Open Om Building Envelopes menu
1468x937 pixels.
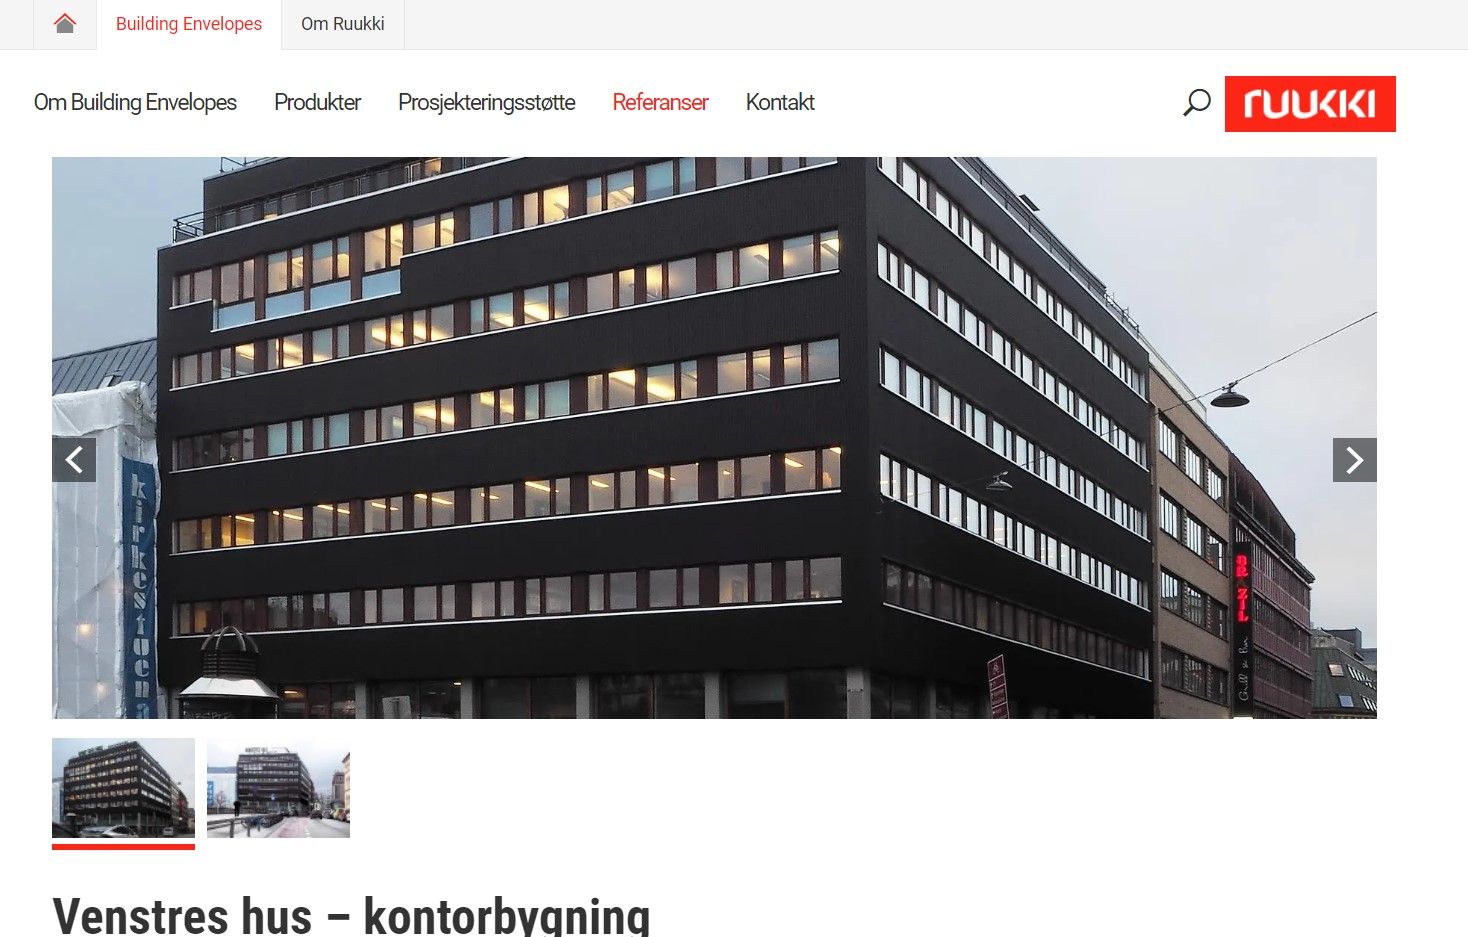(x=135, y=102)
